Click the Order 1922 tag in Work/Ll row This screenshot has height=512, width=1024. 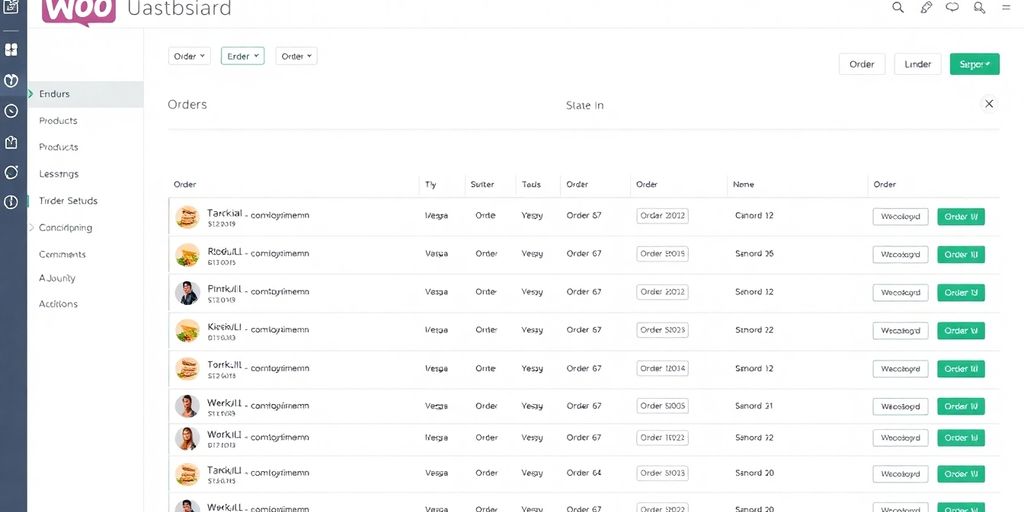coord(662,438)
